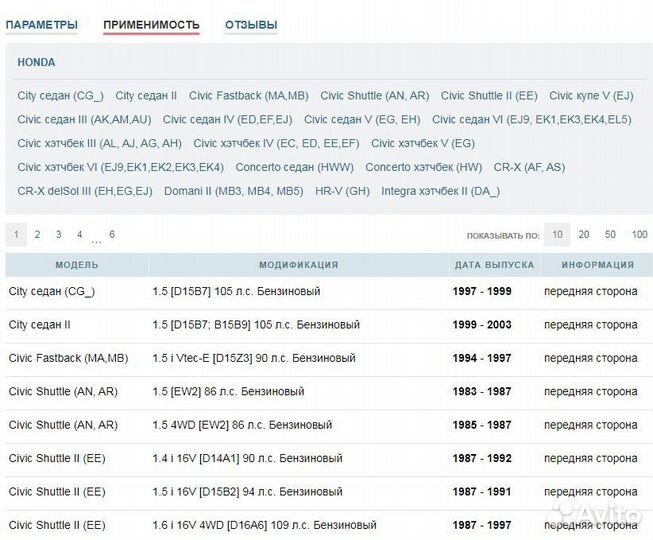Select City седан (CG_) filter link
This screenshot has height=540, width=653.
[61, 96]
